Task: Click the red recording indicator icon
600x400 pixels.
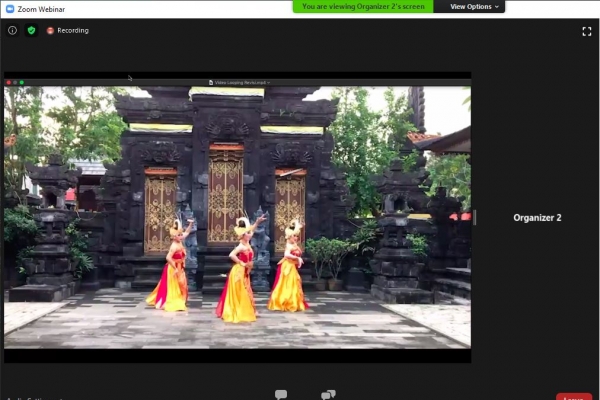Action: tap(50, 30)
